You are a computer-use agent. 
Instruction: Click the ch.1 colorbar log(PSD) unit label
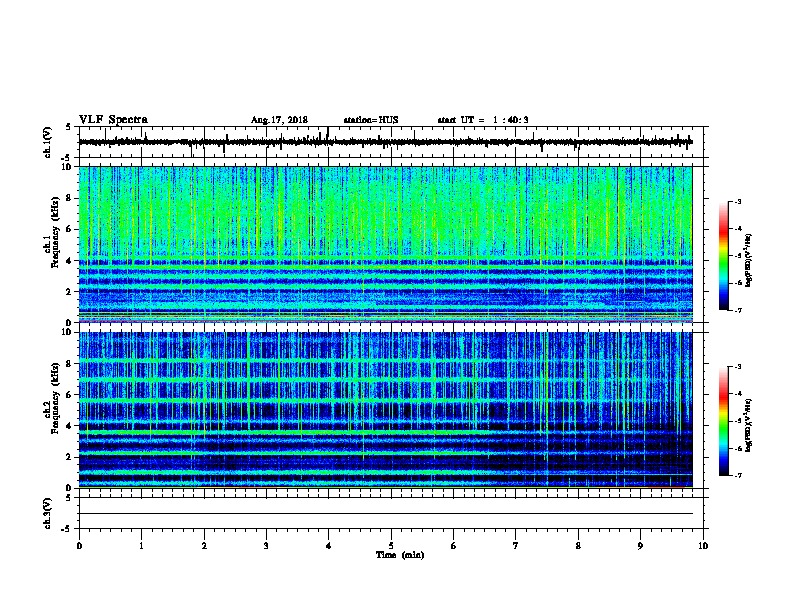click(x=749, y=260)
